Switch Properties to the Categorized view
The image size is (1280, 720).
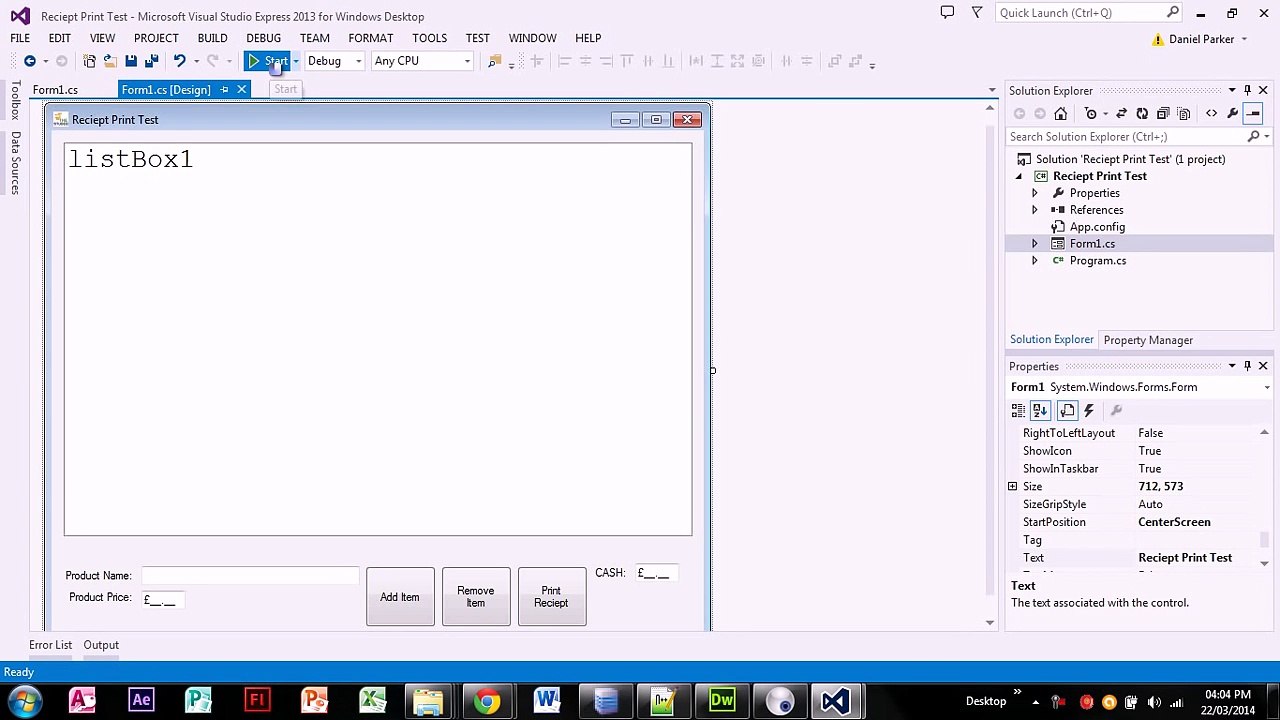pyautogui.click(x=1018, y=410)
